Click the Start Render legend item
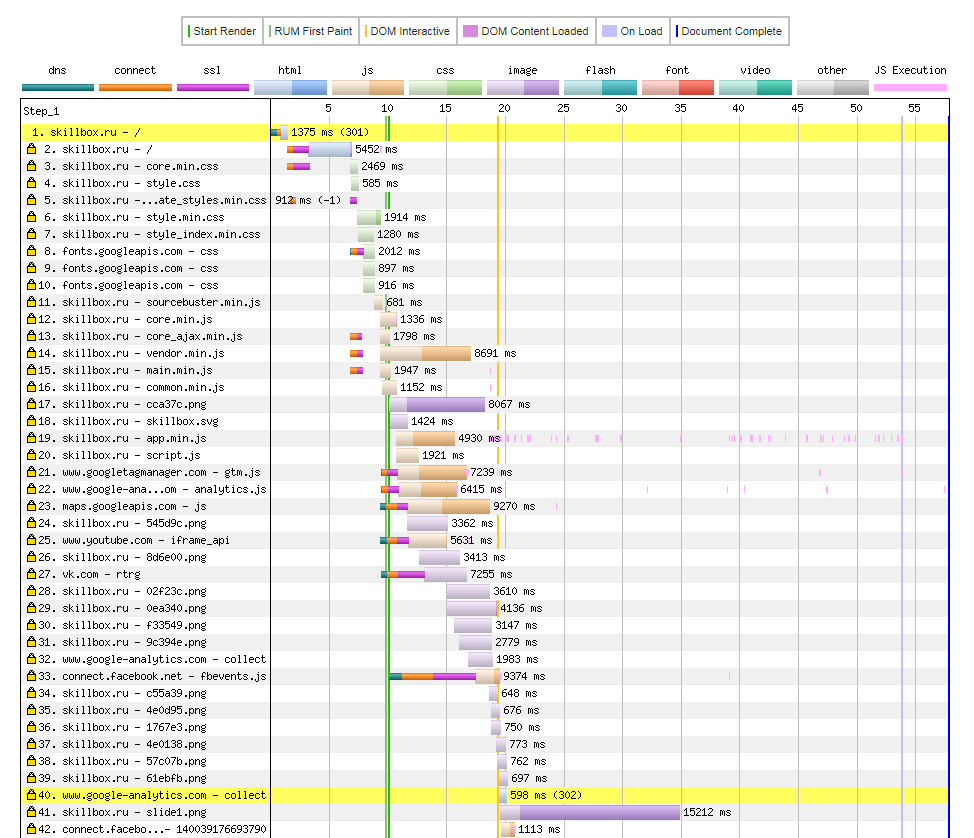This screenshot has width=974, height=838. pyautogui.click(x=222, y=31)
